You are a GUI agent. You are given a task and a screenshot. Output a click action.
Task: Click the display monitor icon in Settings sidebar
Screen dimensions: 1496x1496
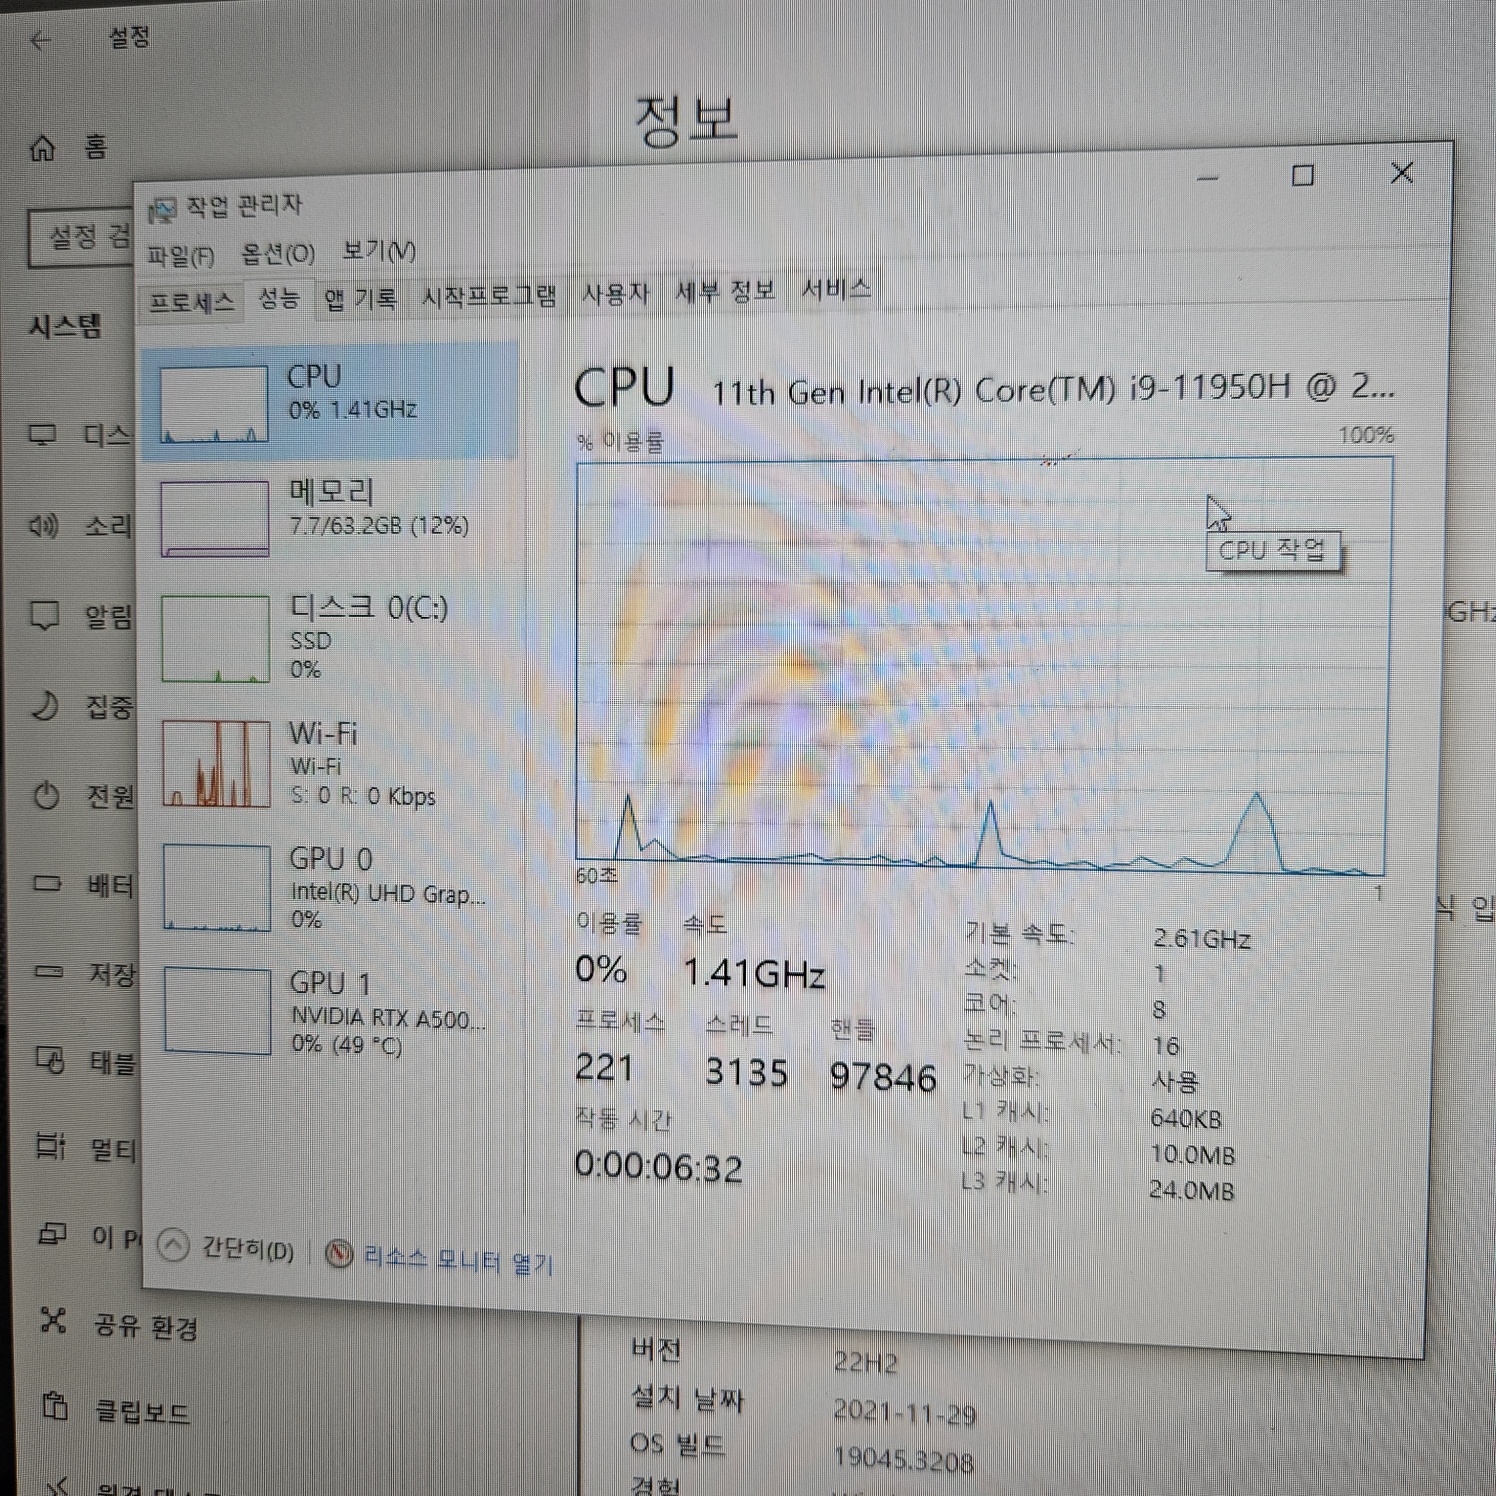click(42, 434)
